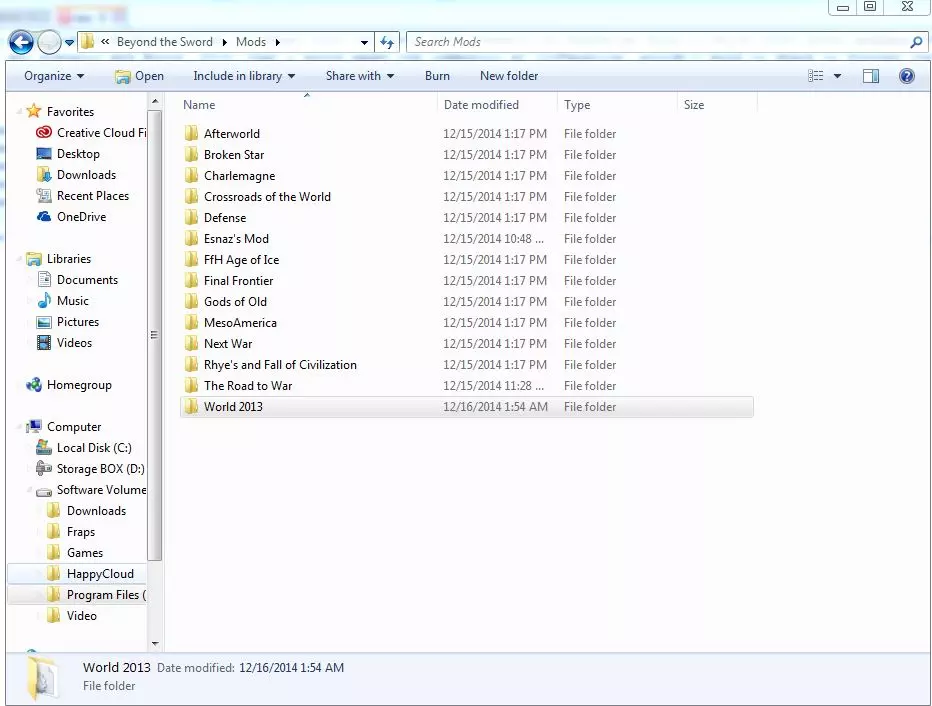Click the refresh button beside address bar

(387, 42)
